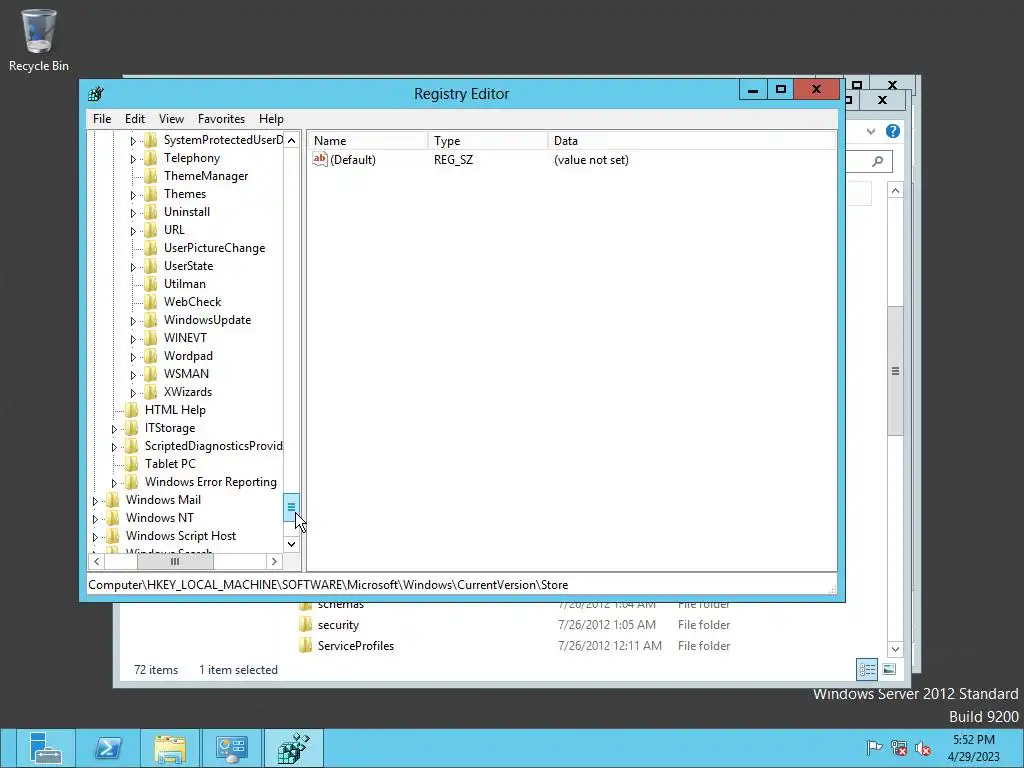Open the Edit menu
Screen dimensions: 1024x768
(x=135, y=119)
